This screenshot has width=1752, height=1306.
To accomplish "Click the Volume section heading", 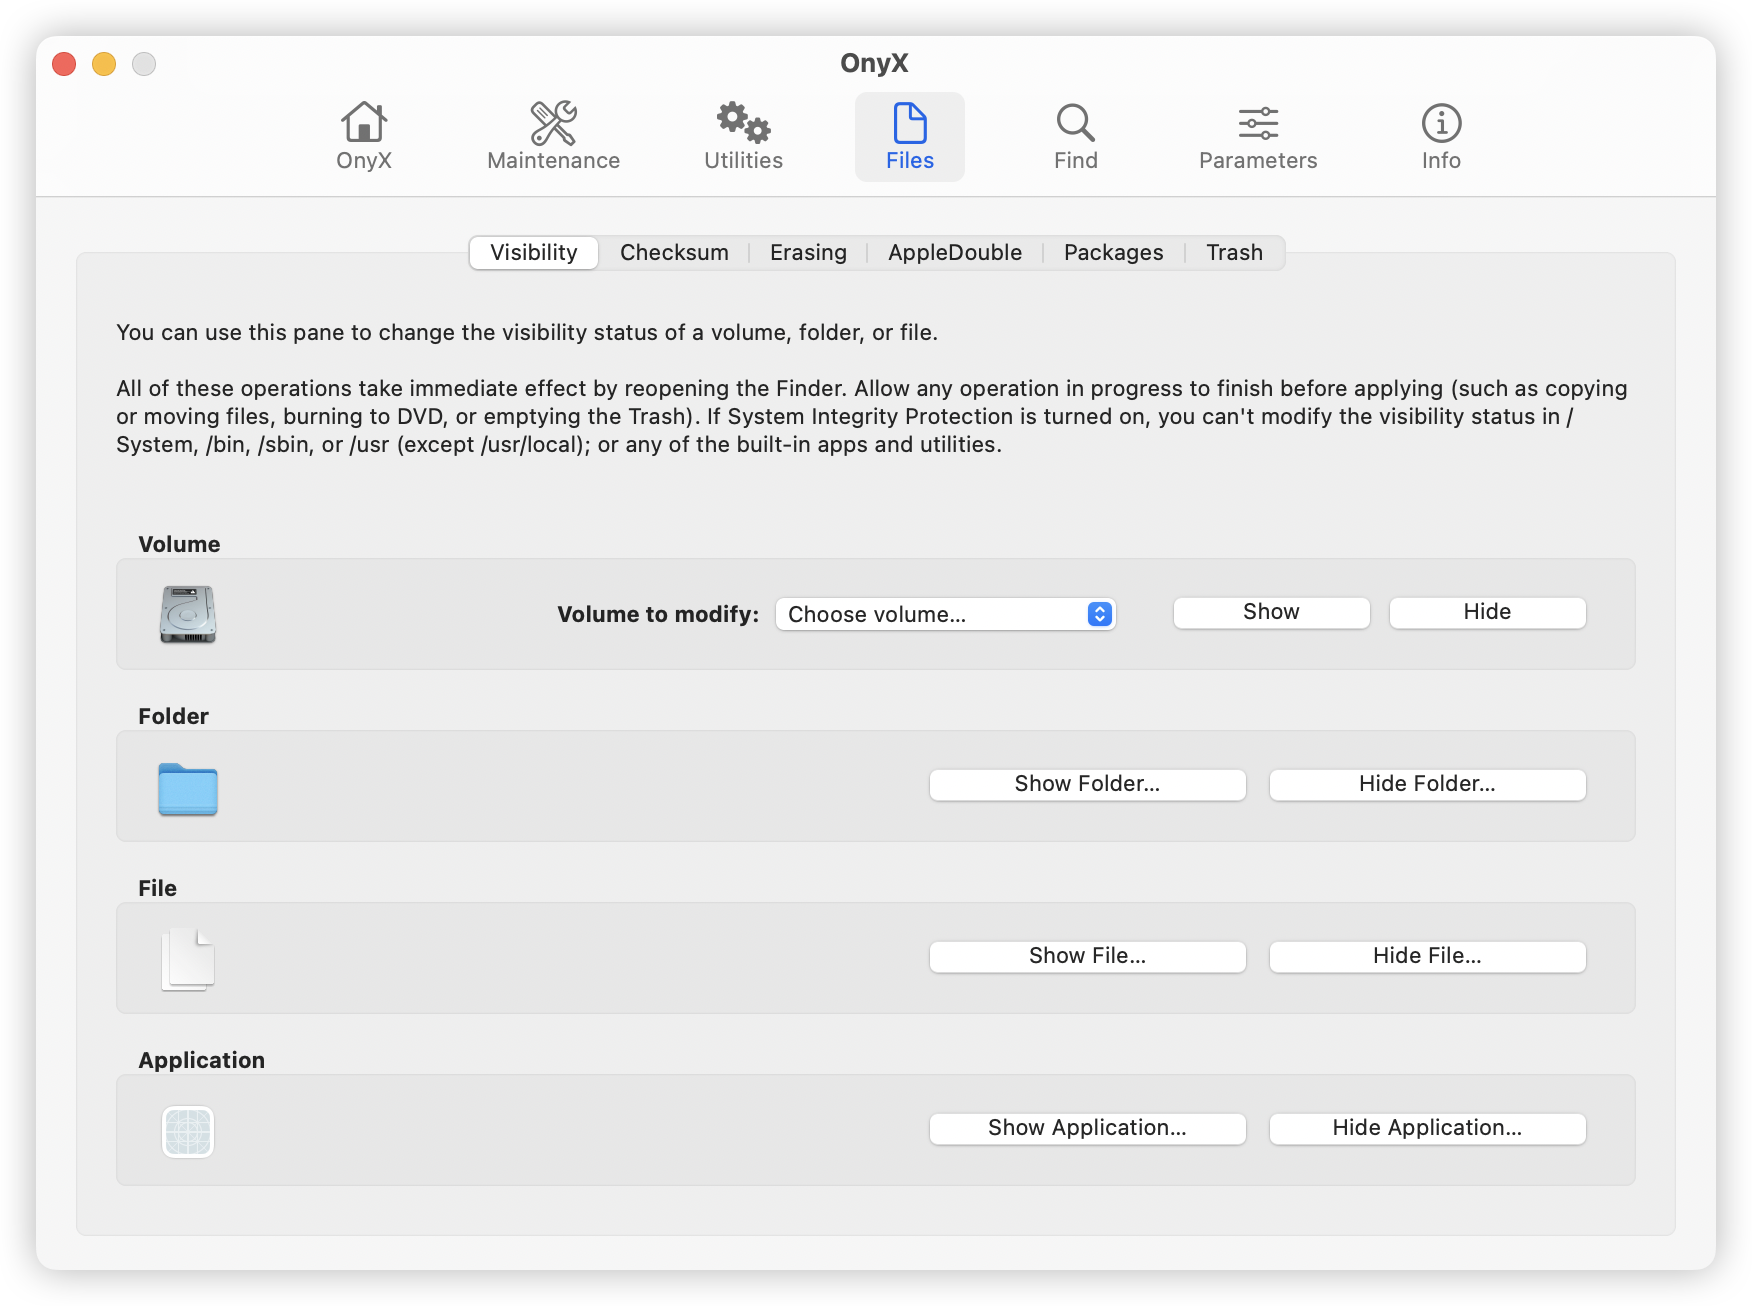I will [x=179, y=545].
